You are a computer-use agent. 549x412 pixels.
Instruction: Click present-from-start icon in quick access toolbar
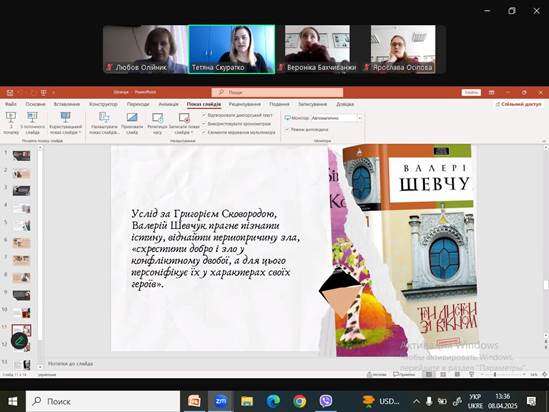[43, 92]
